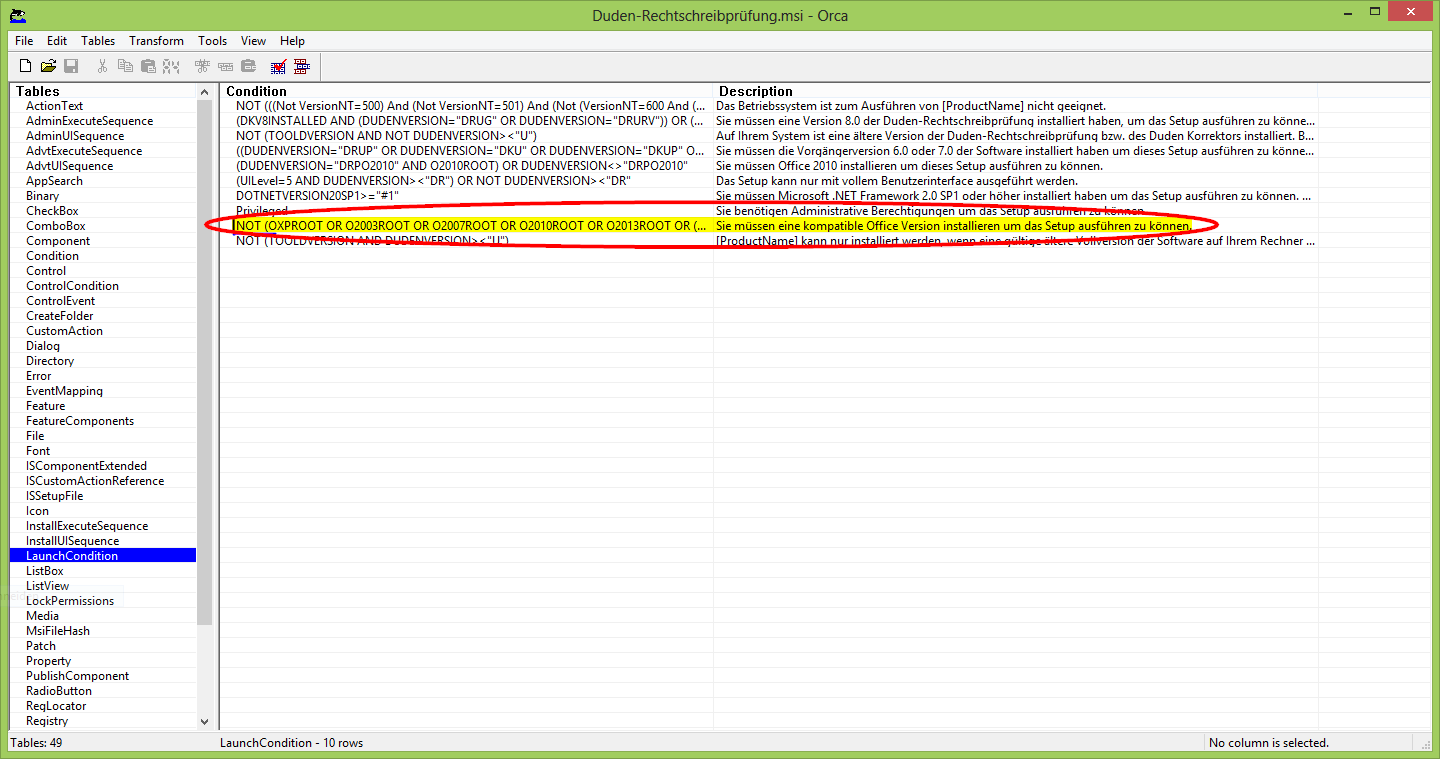Click the down arrow of the tables scrollbar
This screenshot has width=1440, height=759.
click(x=205, y=720)
